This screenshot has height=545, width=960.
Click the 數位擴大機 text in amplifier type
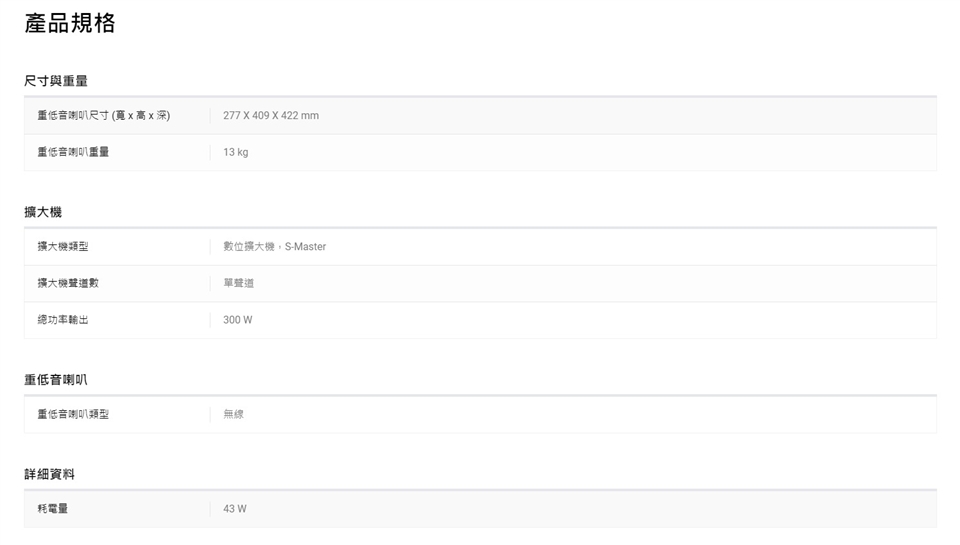[x=248, y=246]
